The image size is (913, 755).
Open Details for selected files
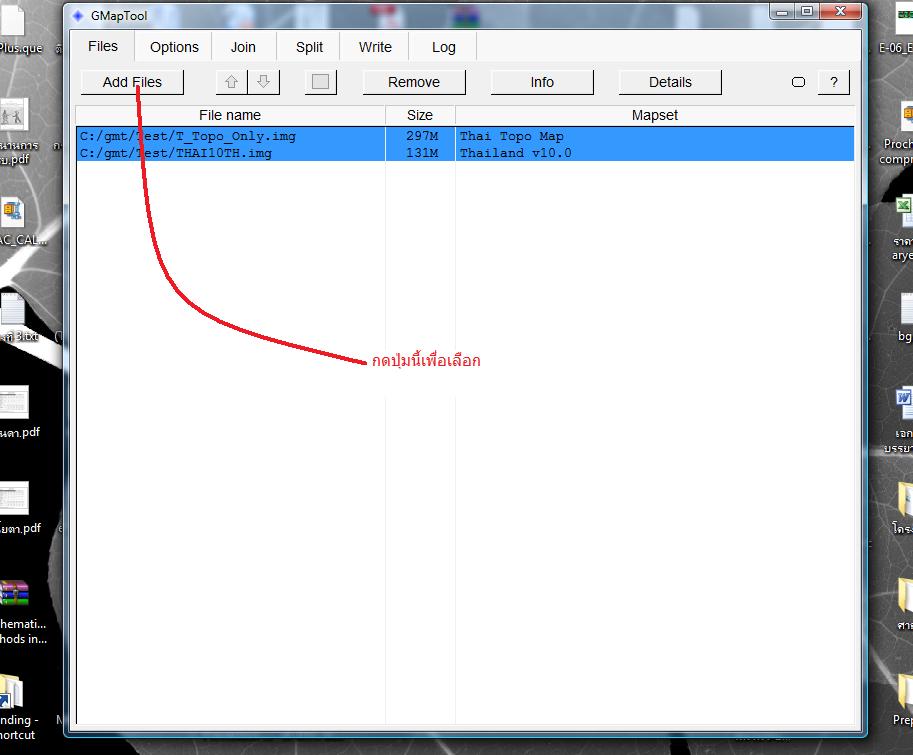click(x=670, y=82)
